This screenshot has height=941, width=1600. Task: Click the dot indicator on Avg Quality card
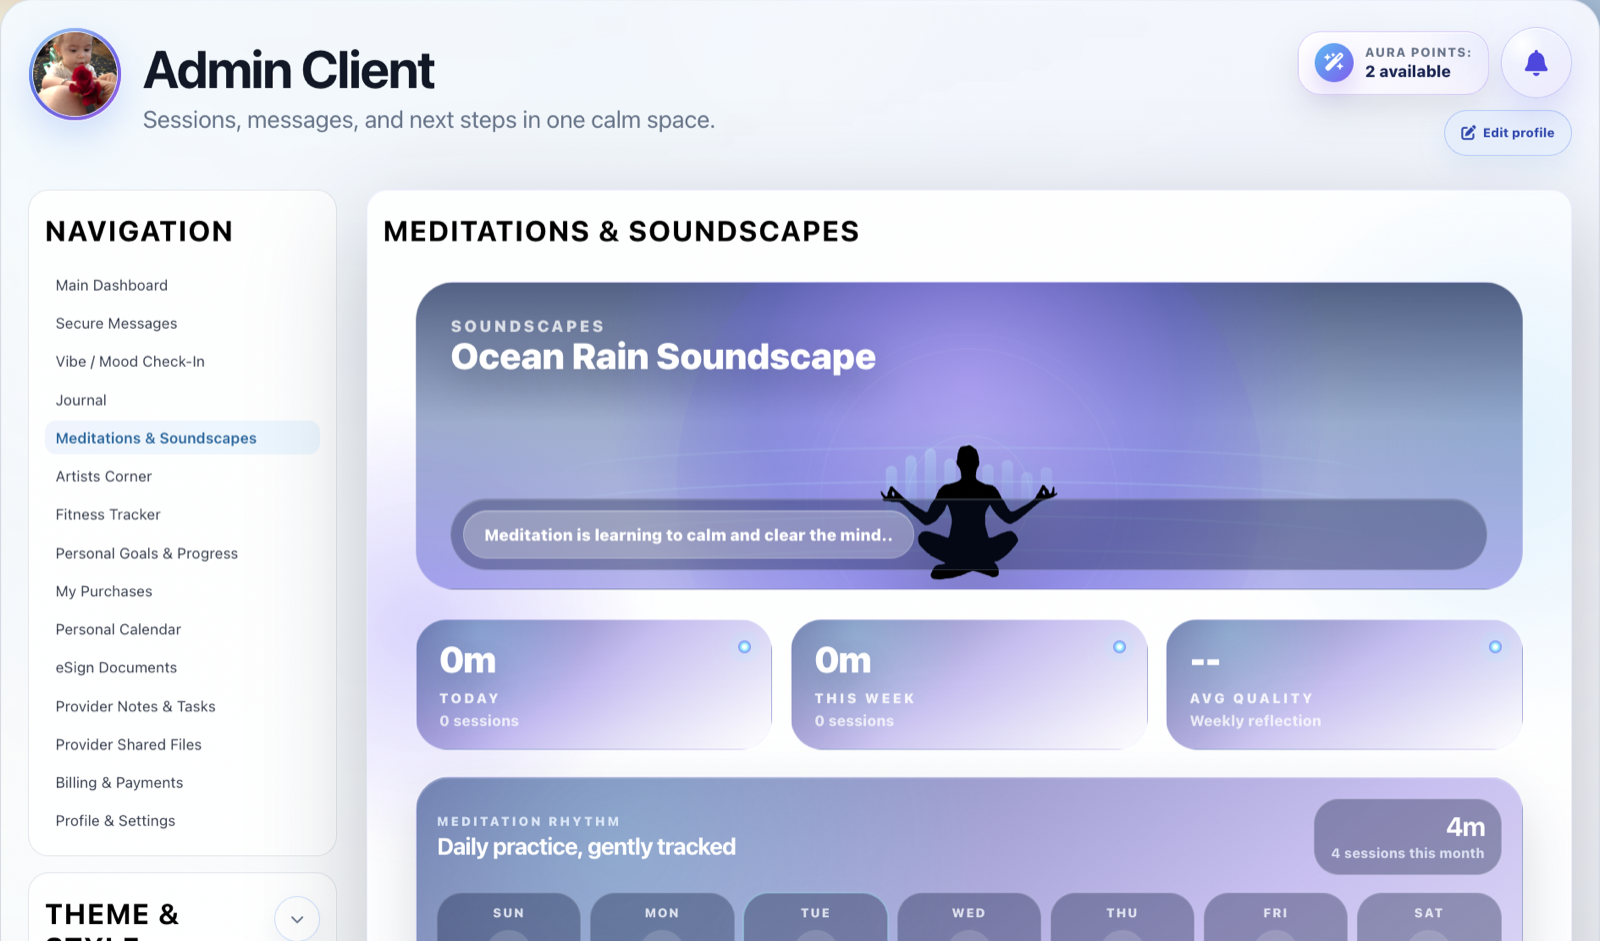(1495, 647)
